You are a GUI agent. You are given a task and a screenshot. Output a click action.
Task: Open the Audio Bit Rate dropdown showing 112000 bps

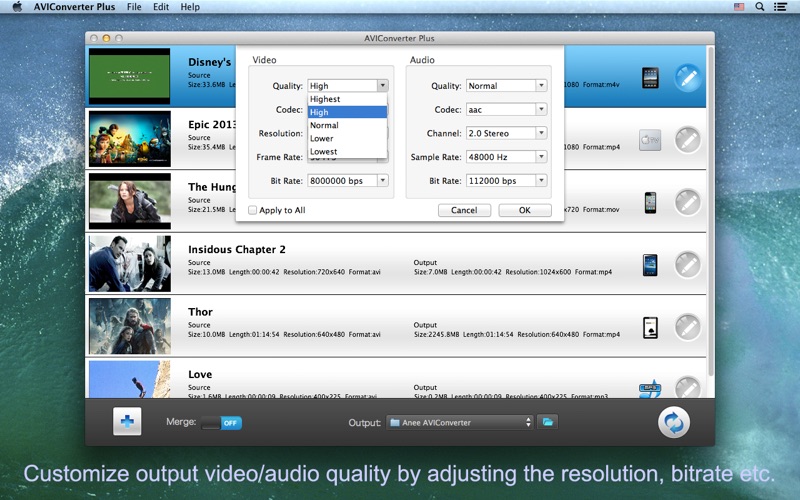506,181
